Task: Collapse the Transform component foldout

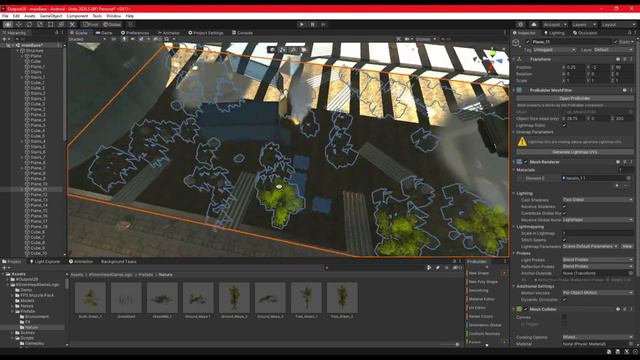Action: click(514, 59)
